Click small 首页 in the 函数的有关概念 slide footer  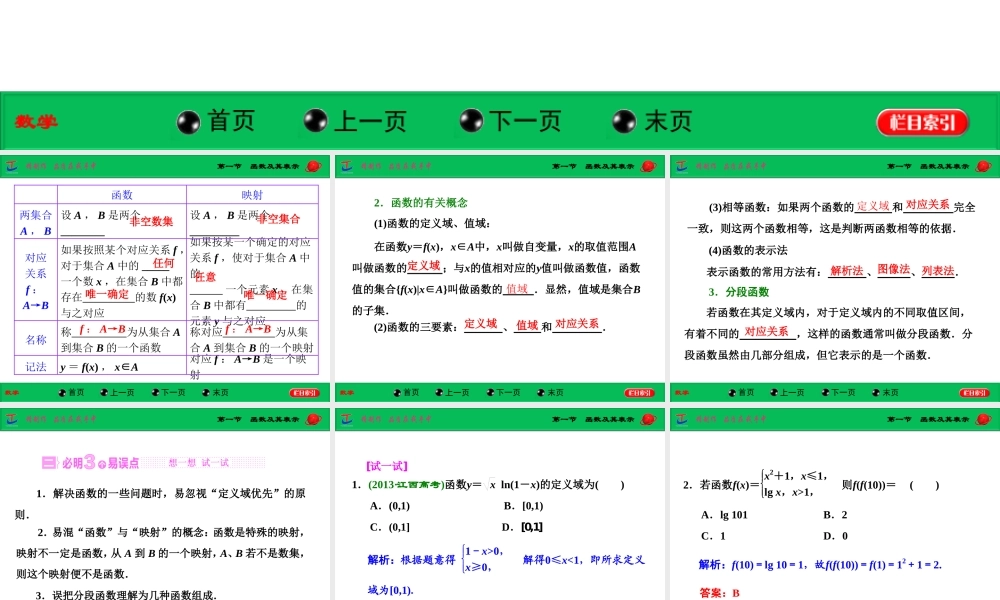[411, 393]
